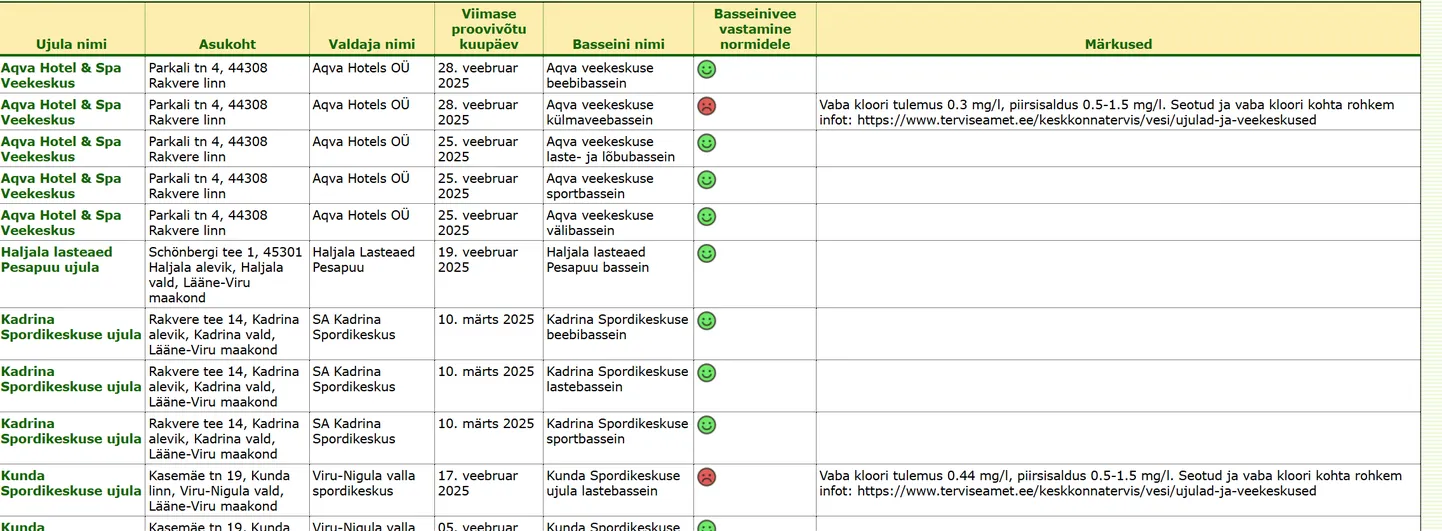
Task: Select 28. veebruar 2025 date in beebibassein row
Action: (x=488, y=75)
